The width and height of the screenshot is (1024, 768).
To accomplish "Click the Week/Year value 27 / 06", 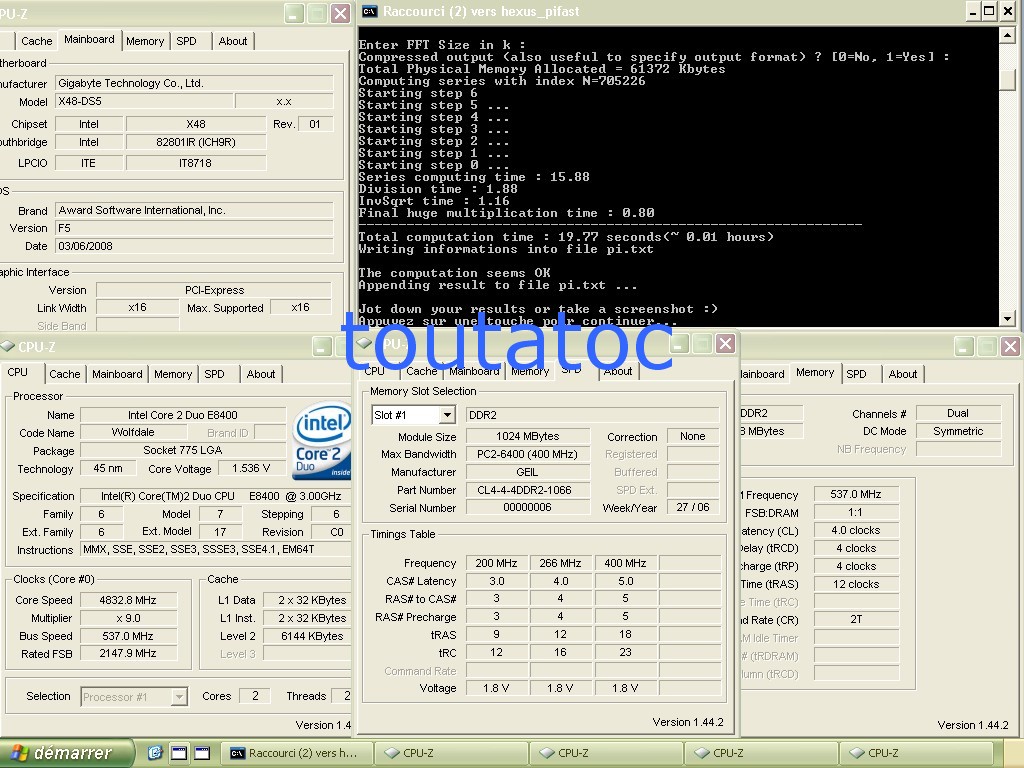I will (693, 507).
